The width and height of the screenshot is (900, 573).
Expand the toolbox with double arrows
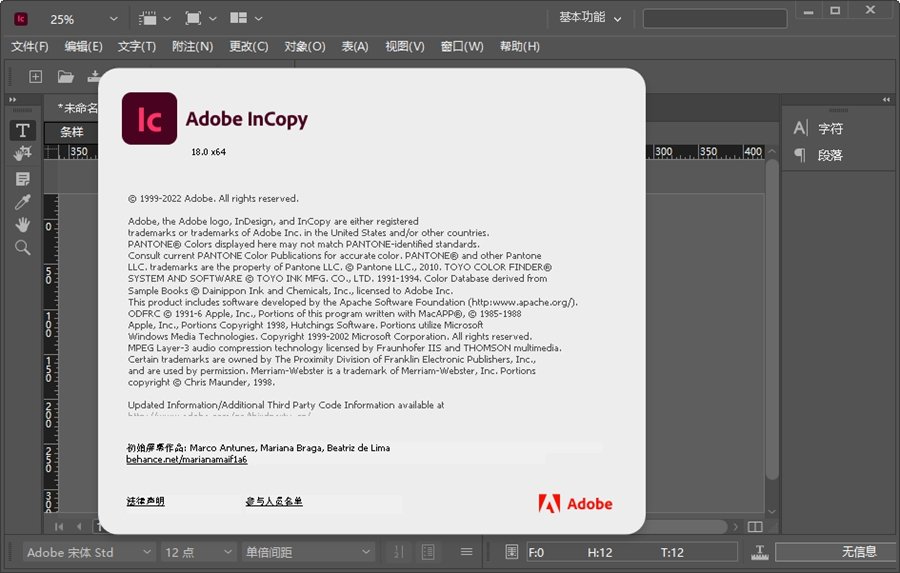coord(13,100)
